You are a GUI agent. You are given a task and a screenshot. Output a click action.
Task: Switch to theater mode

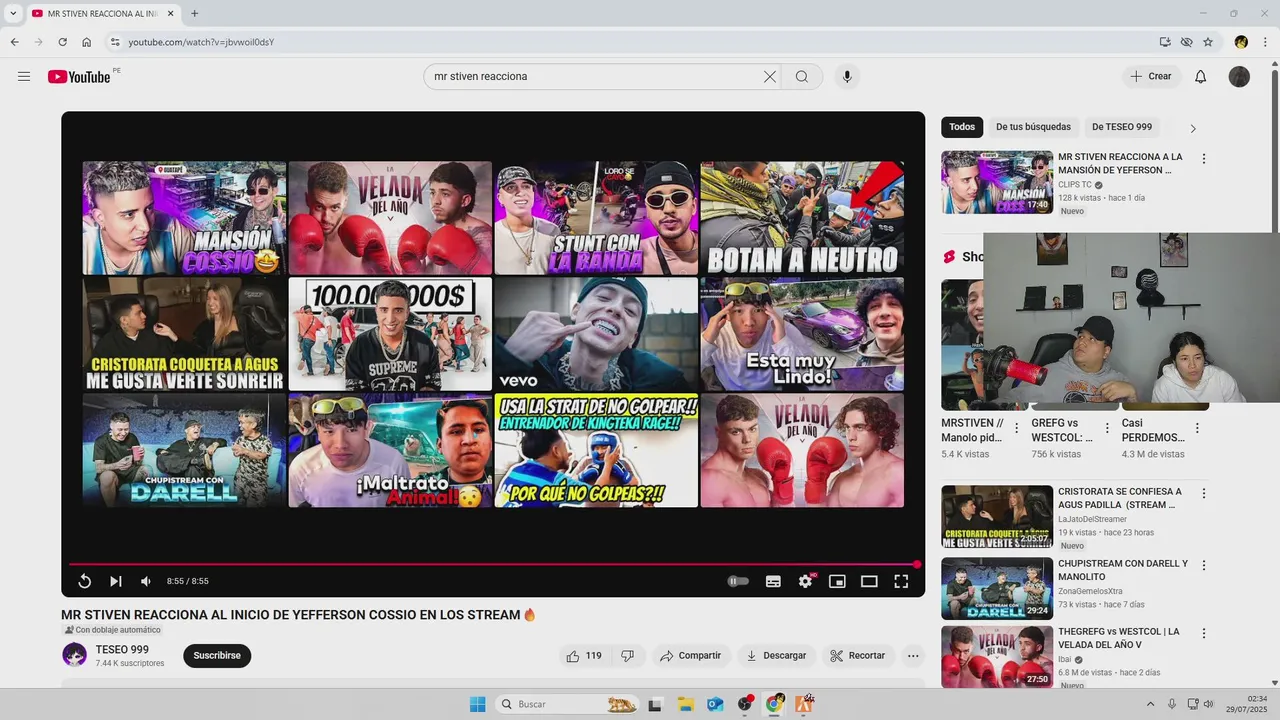tap(869, 581)
